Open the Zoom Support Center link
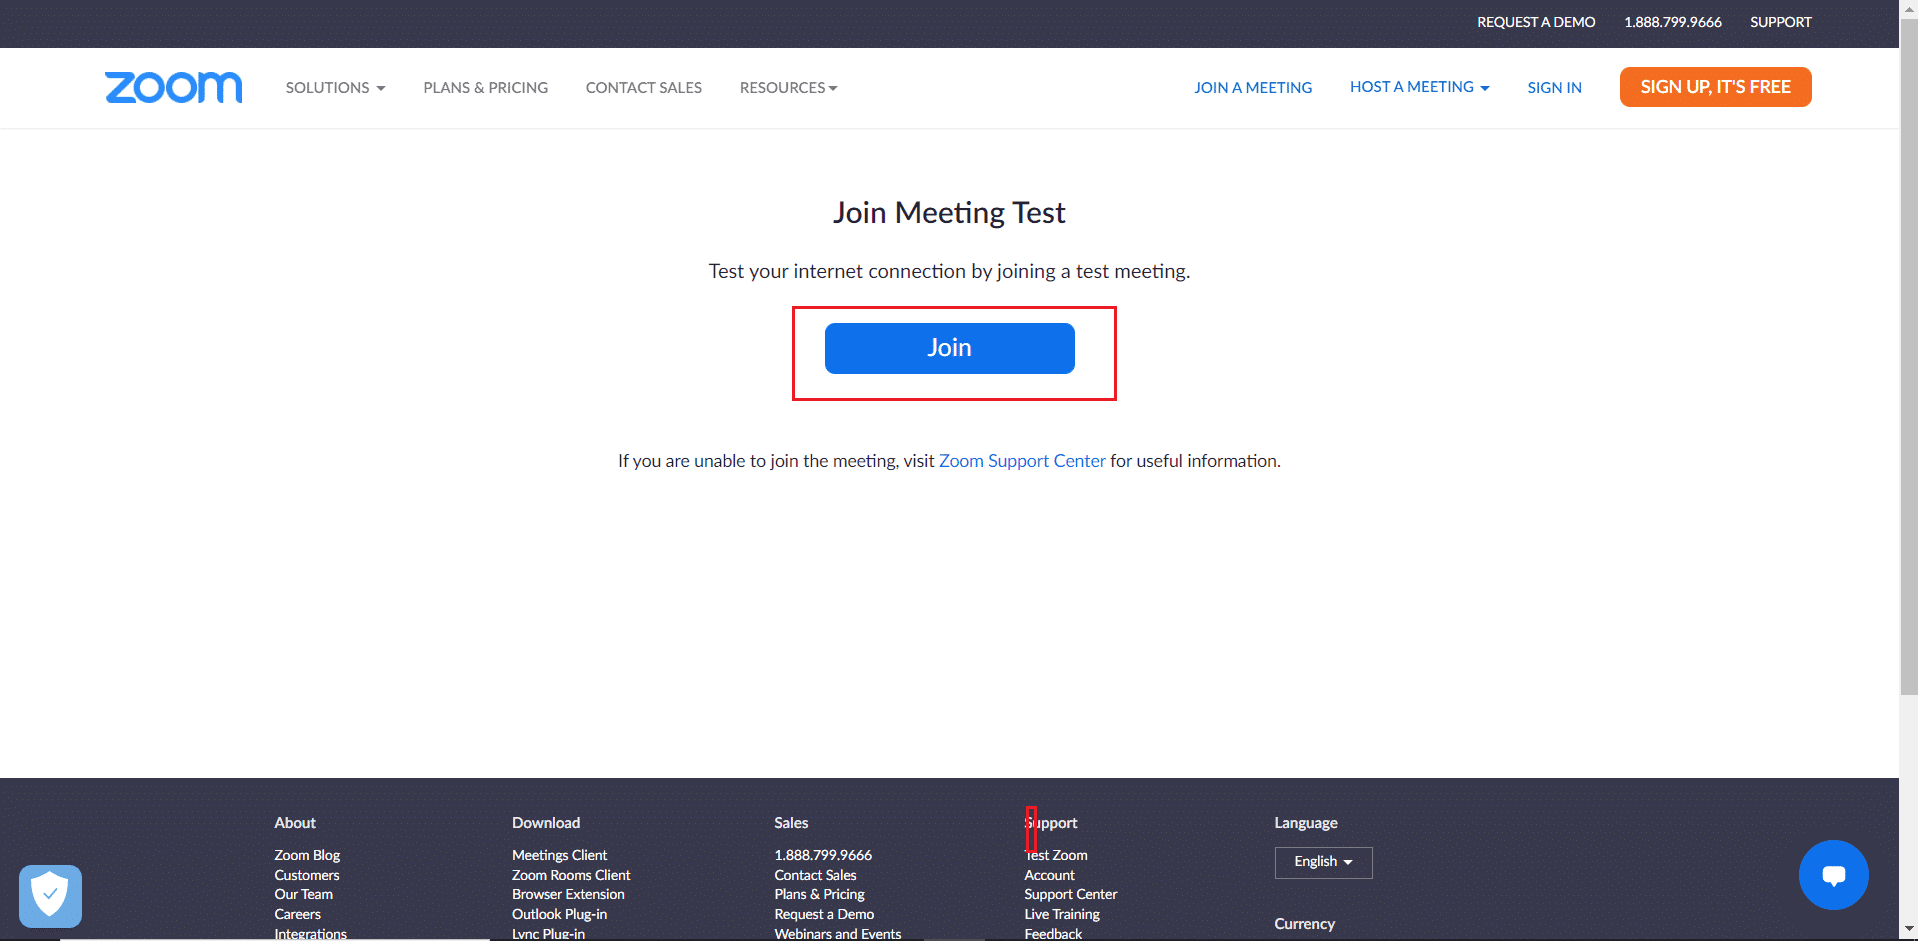This screenshot has height=941, width=1918. click(x=1022, y=461)
